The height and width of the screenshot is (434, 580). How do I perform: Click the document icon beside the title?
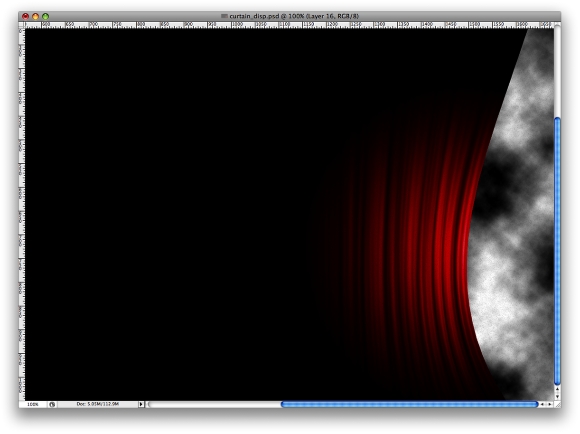pyautogui.click(x=224, y=16)
